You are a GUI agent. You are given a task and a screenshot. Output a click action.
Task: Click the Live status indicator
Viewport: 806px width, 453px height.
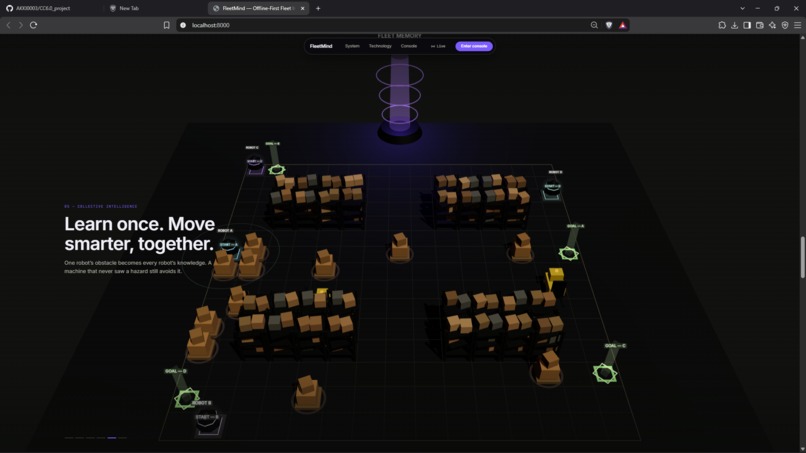438,46
